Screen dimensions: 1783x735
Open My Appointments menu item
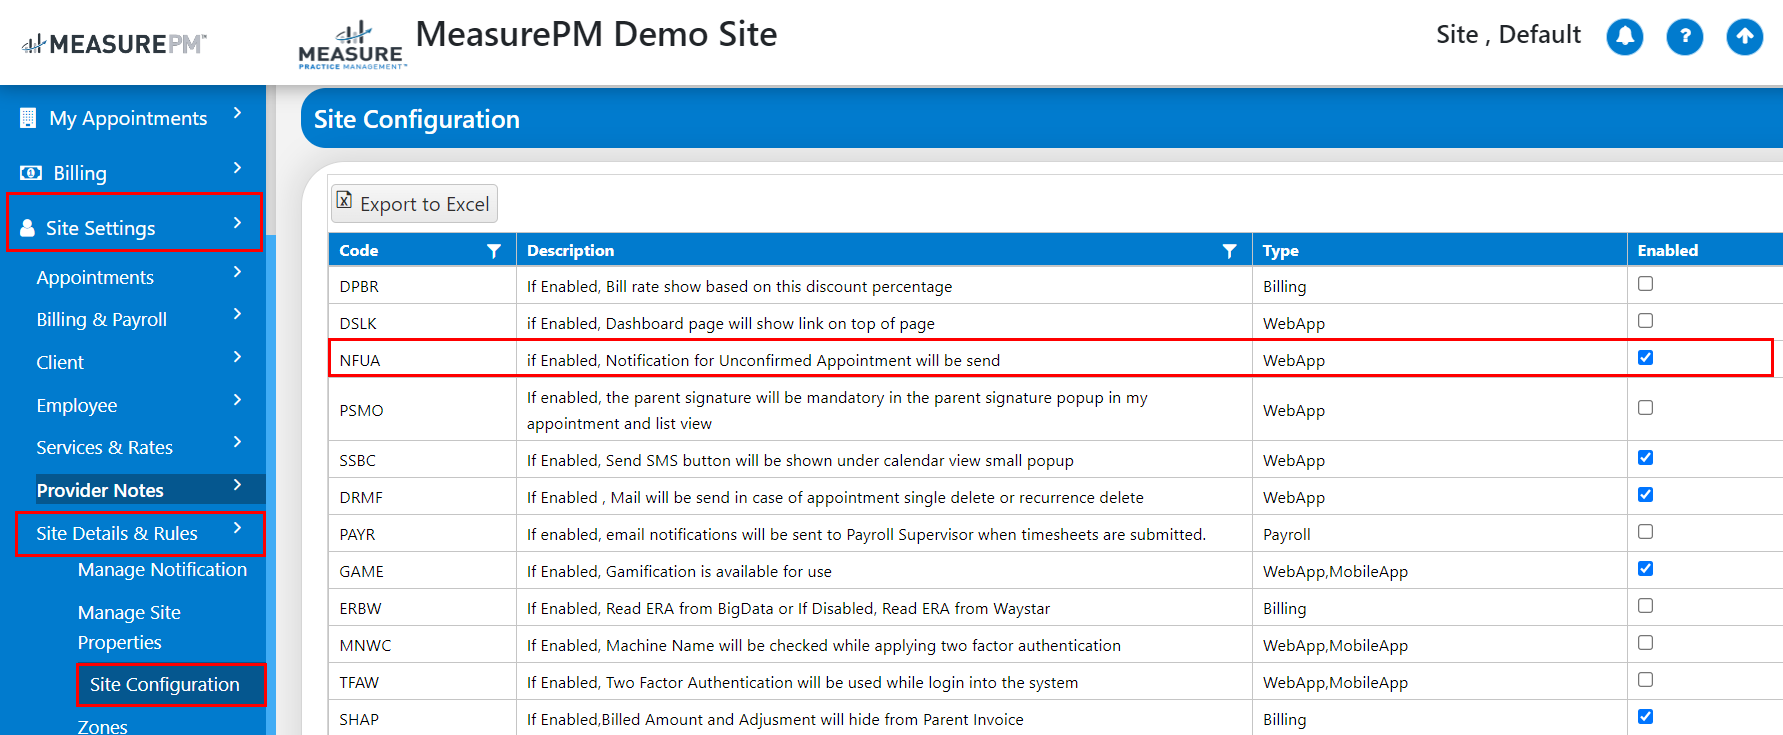point(128,118)
